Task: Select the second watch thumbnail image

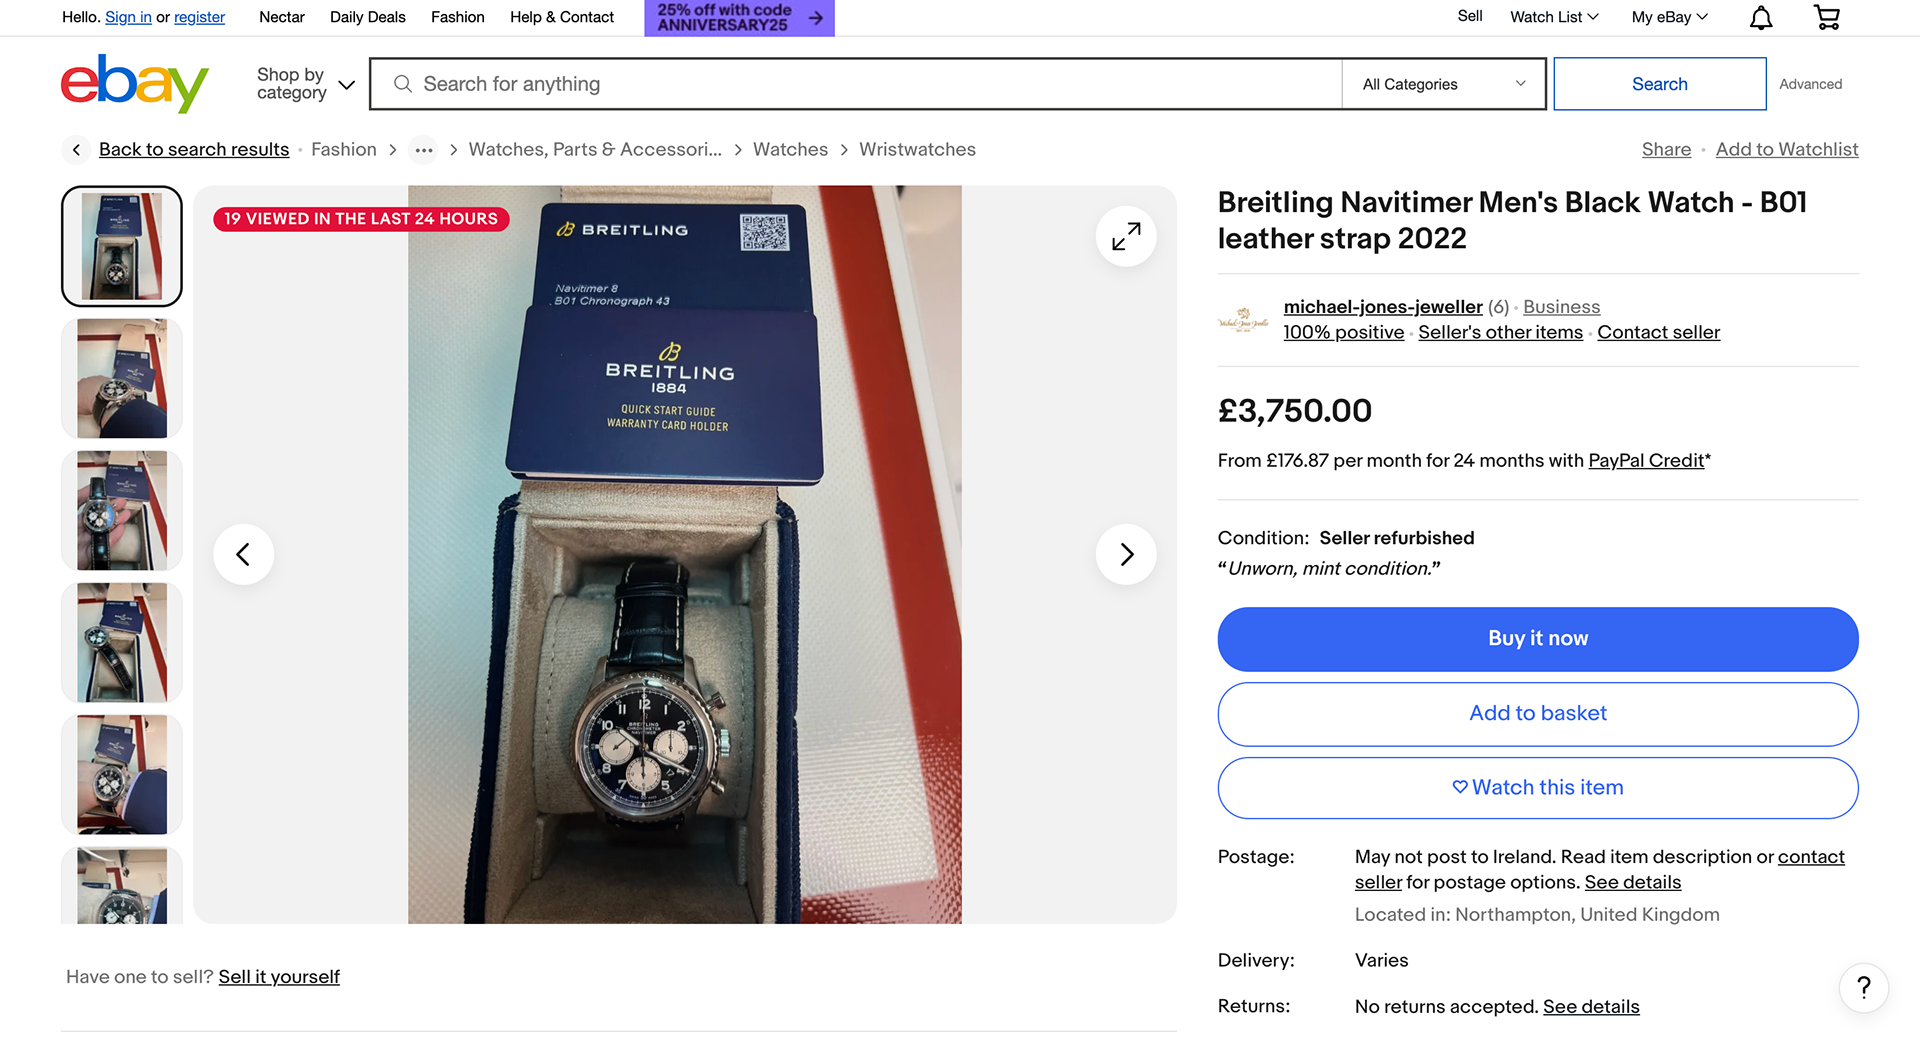Action: click(x=122, y=378)
